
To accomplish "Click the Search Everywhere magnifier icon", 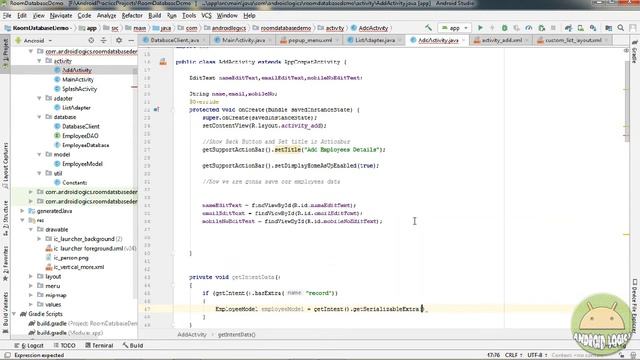I will 621,28.
